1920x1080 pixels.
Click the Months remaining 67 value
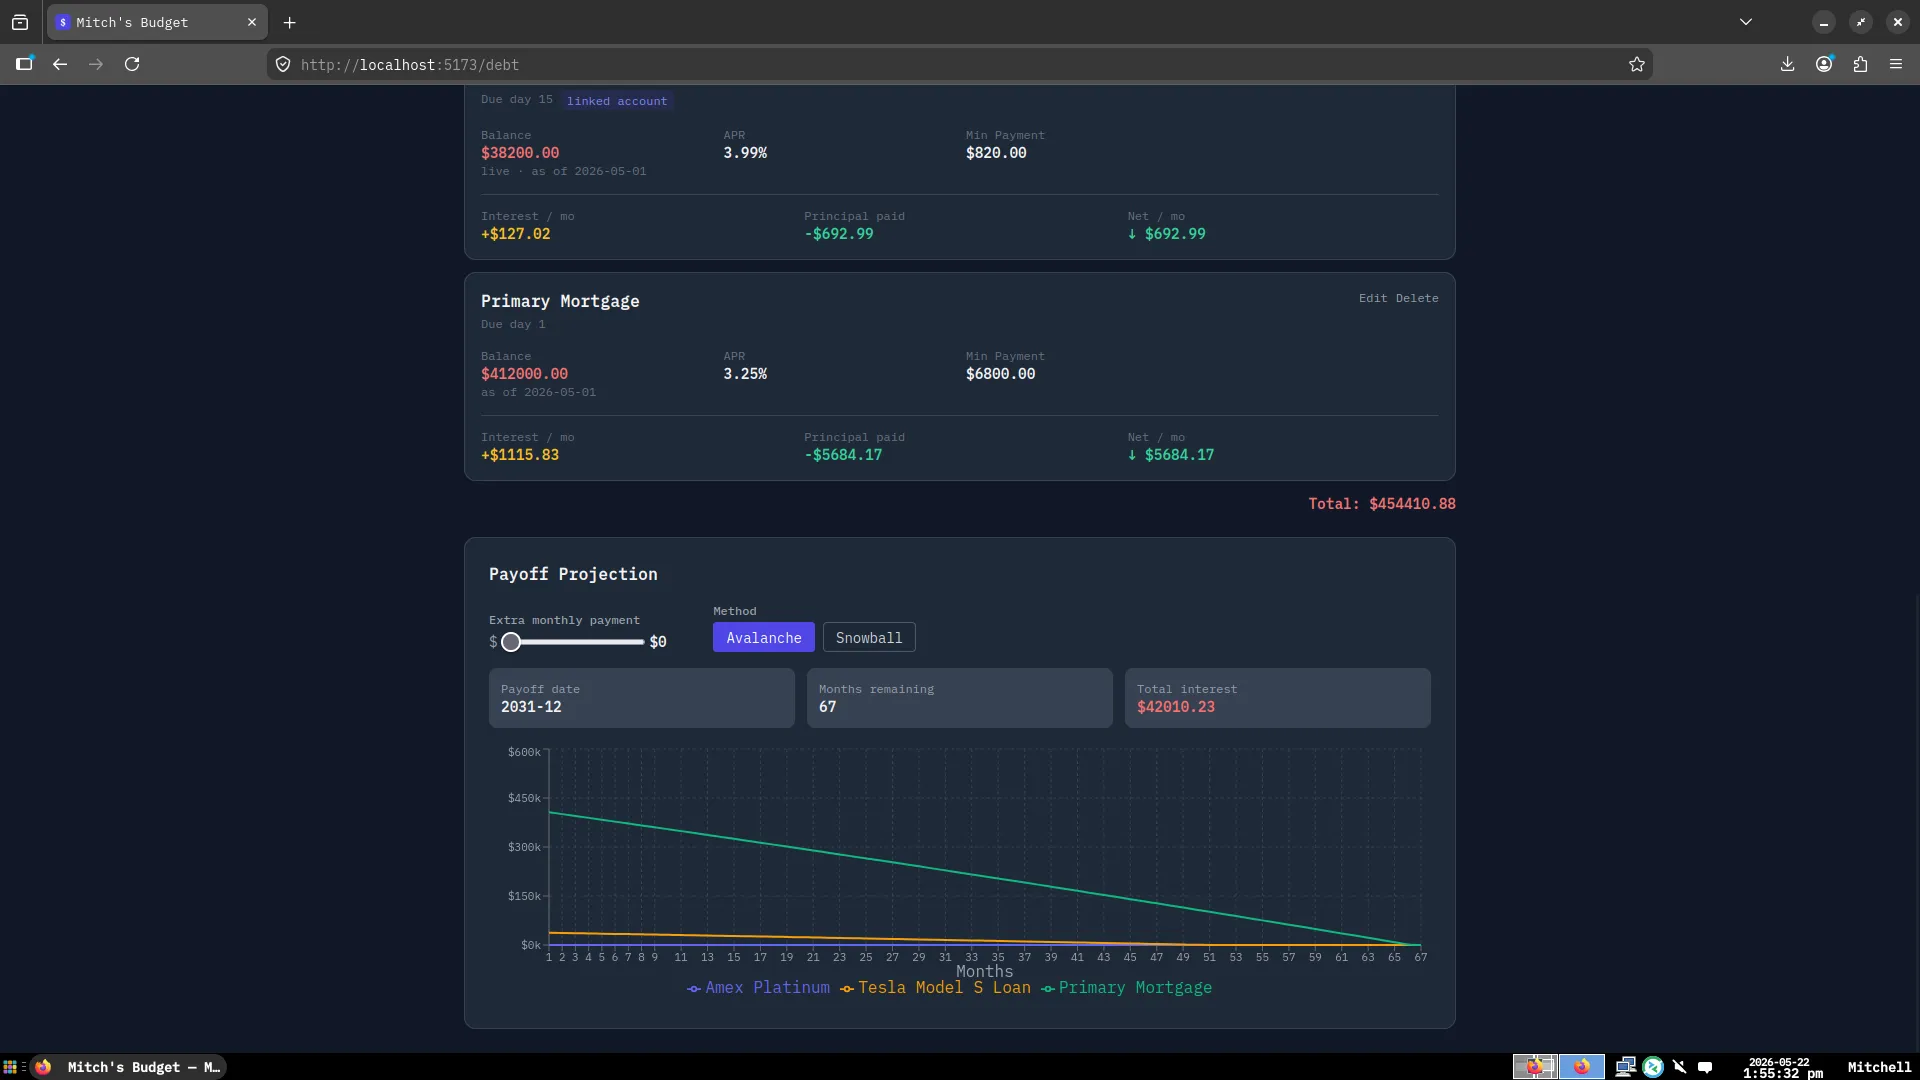point(827,707)
